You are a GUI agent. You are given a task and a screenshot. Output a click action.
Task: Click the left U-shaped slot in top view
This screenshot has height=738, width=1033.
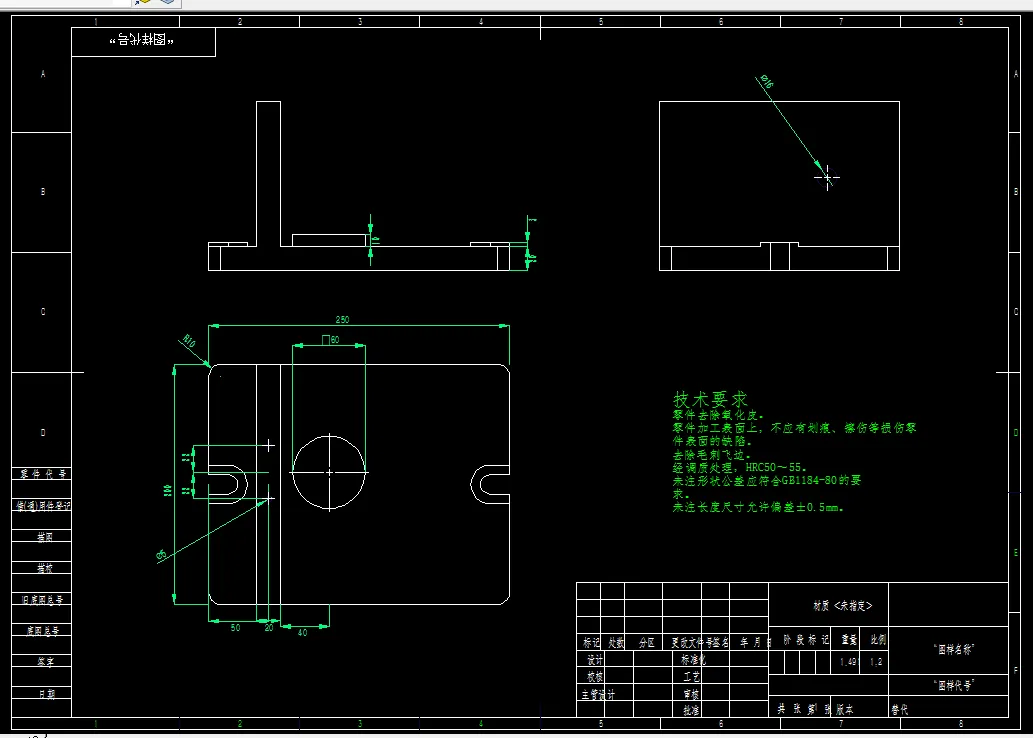coord(228,484)
